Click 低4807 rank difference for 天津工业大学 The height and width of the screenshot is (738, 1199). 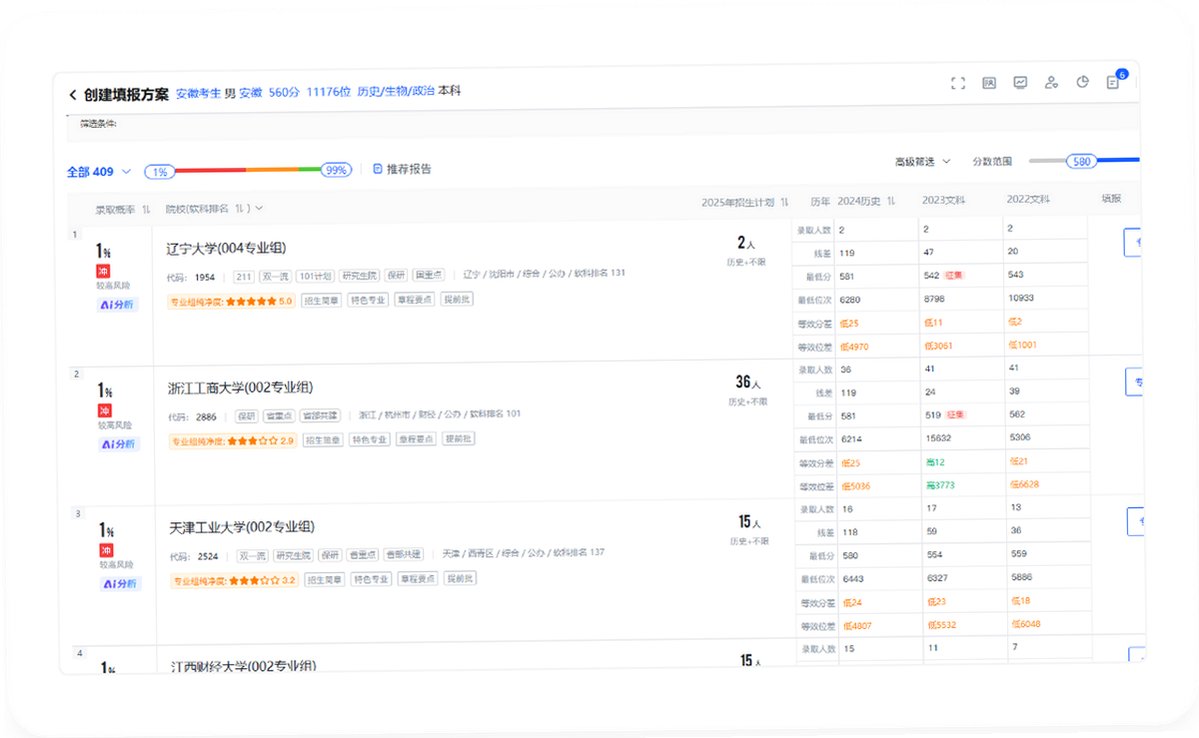pyautogui.click(x=857, y=626)
